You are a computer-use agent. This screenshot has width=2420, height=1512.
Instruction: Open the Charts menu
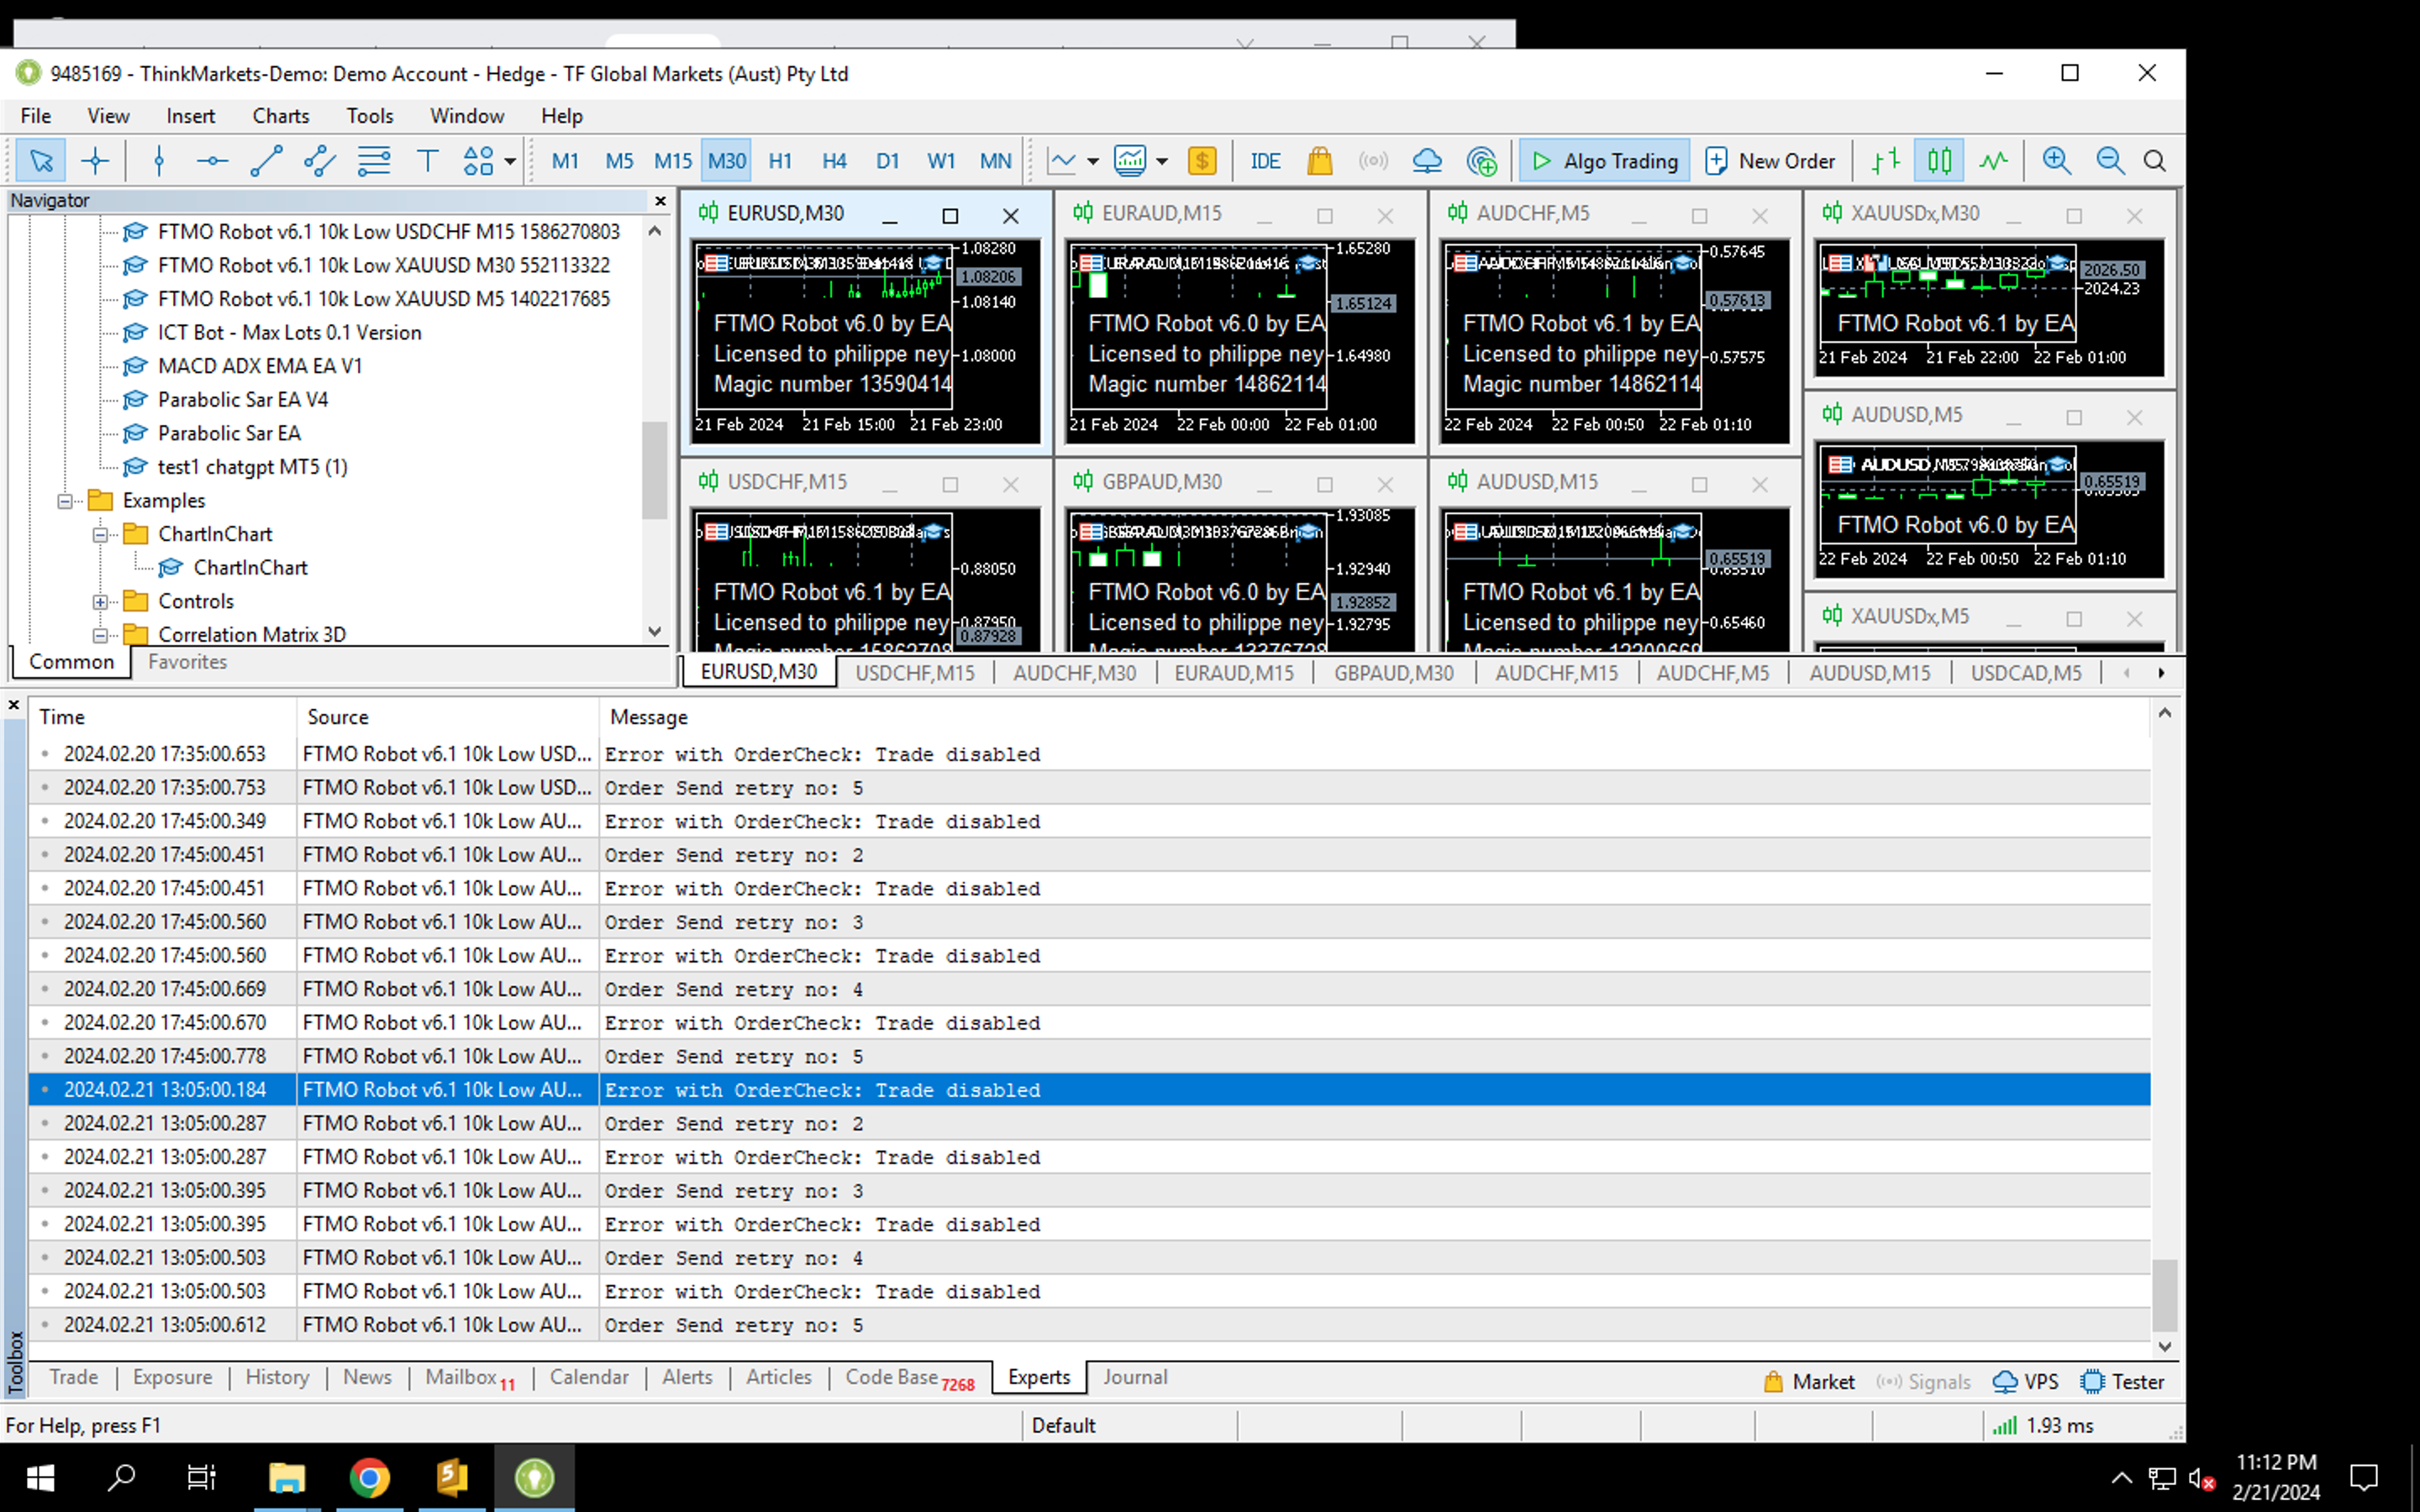click(281, 116)
